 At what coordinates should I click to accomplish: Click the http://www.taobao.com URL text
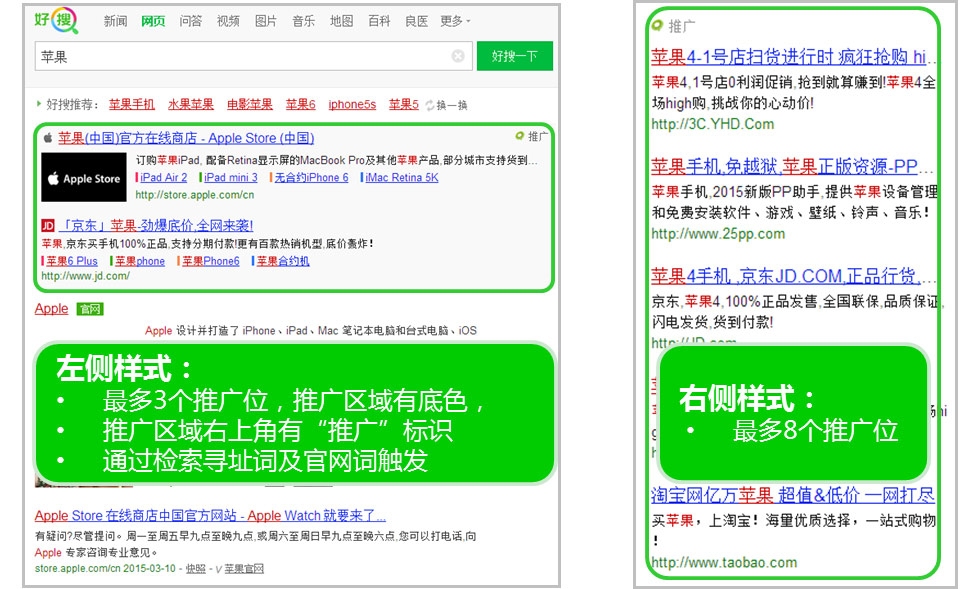[x=724, y=562]
